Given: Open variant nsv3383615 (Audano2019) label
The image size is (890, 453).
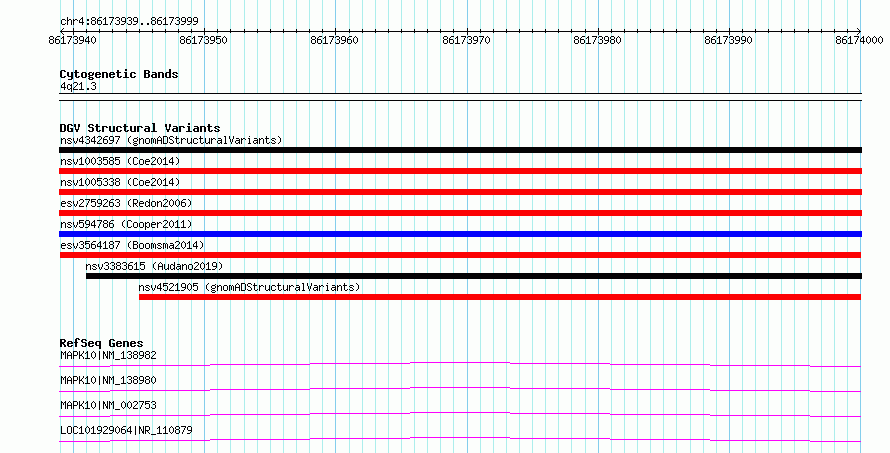Looking at the screenshot, I should tap(154, 266).
